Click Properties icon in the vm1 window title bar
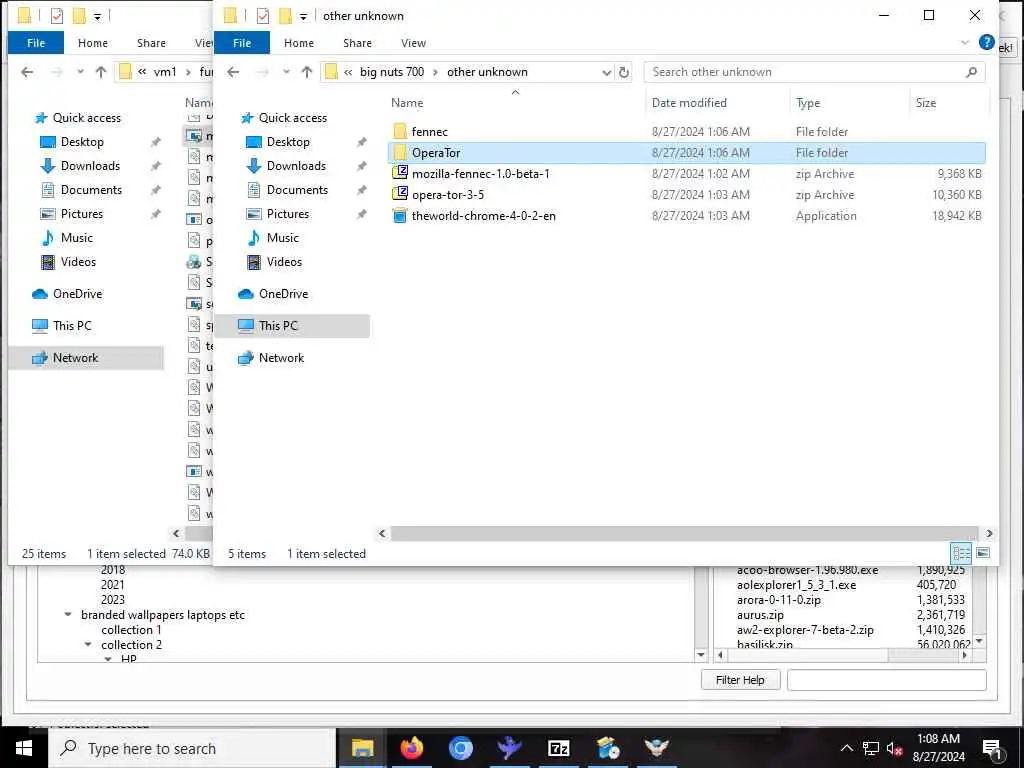 (57, 16)
